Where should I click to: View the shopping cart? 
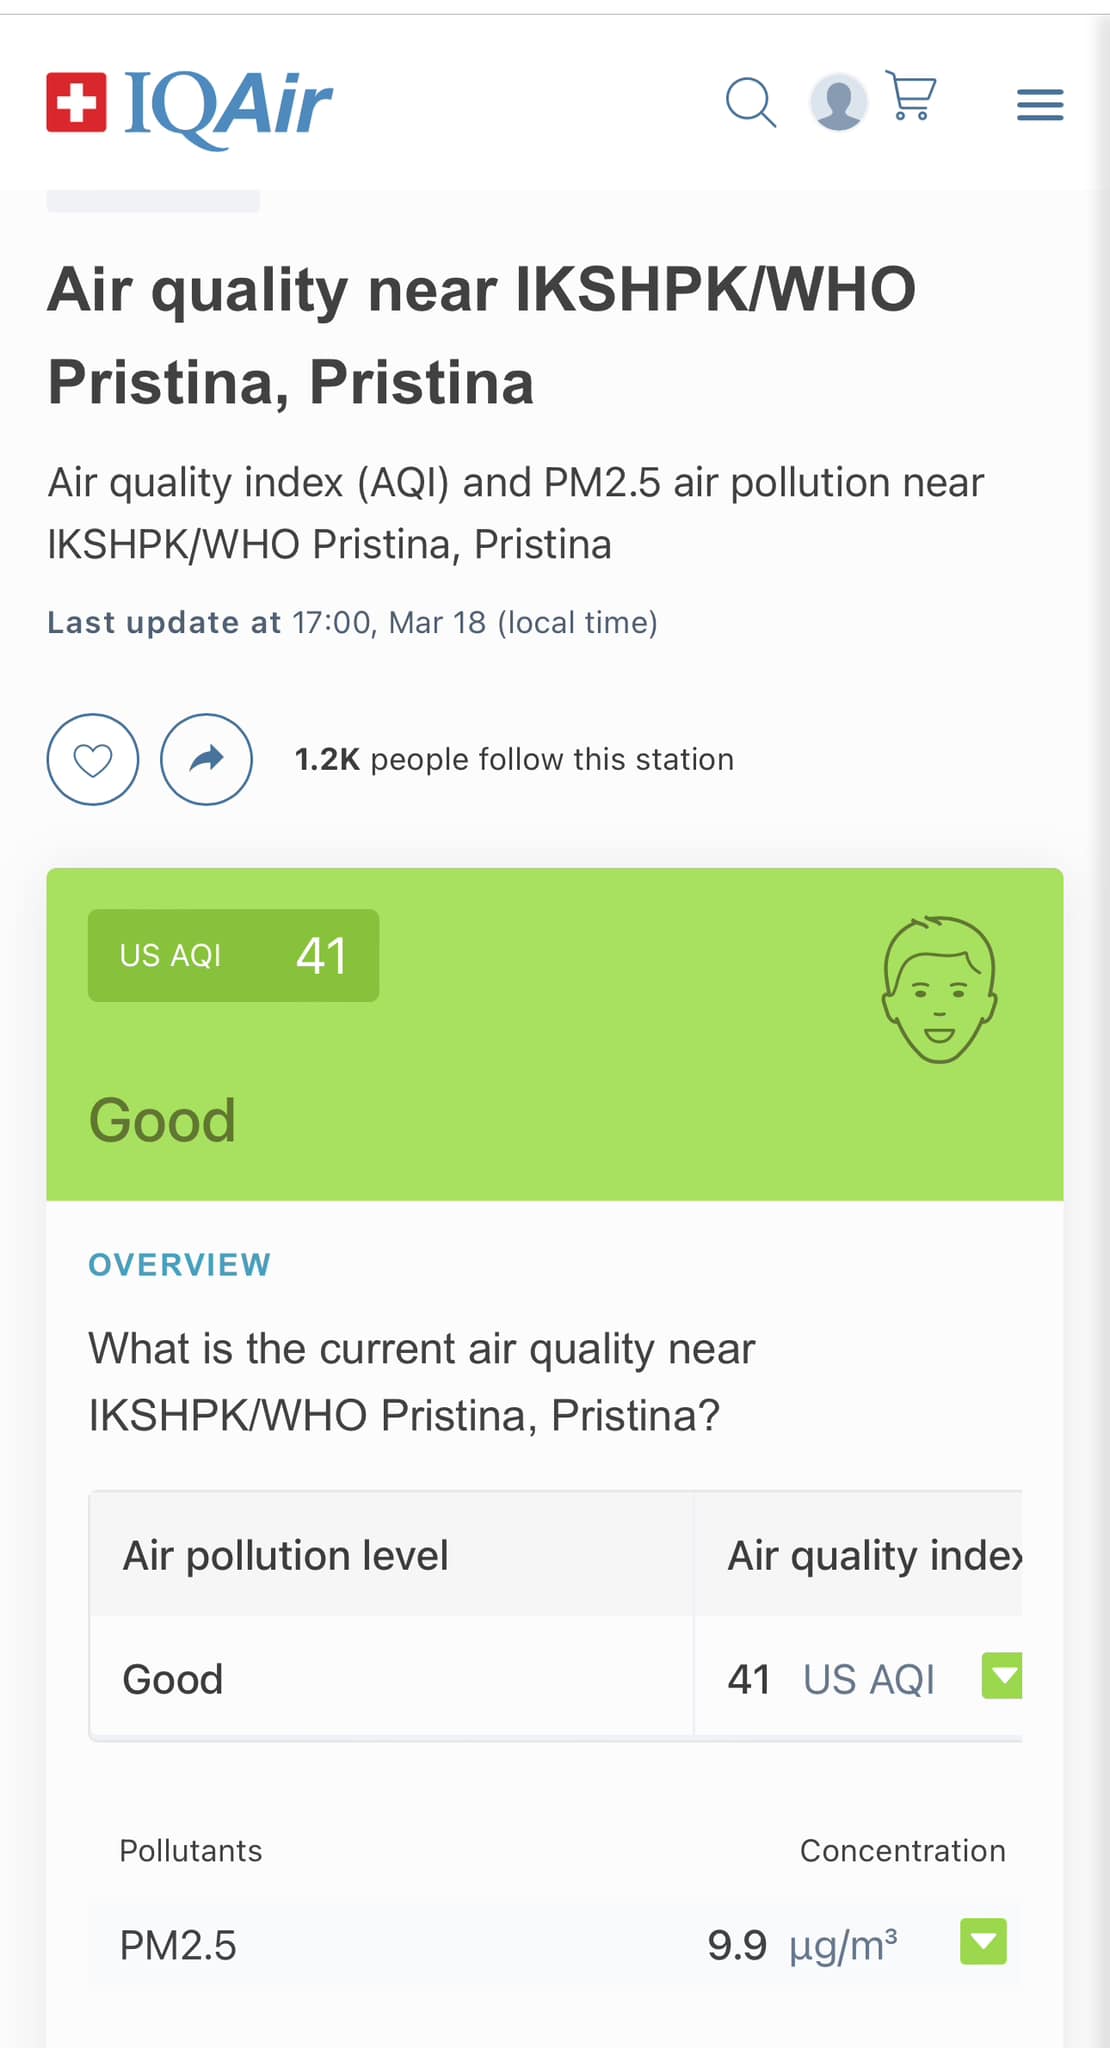(x=912, y=98)
